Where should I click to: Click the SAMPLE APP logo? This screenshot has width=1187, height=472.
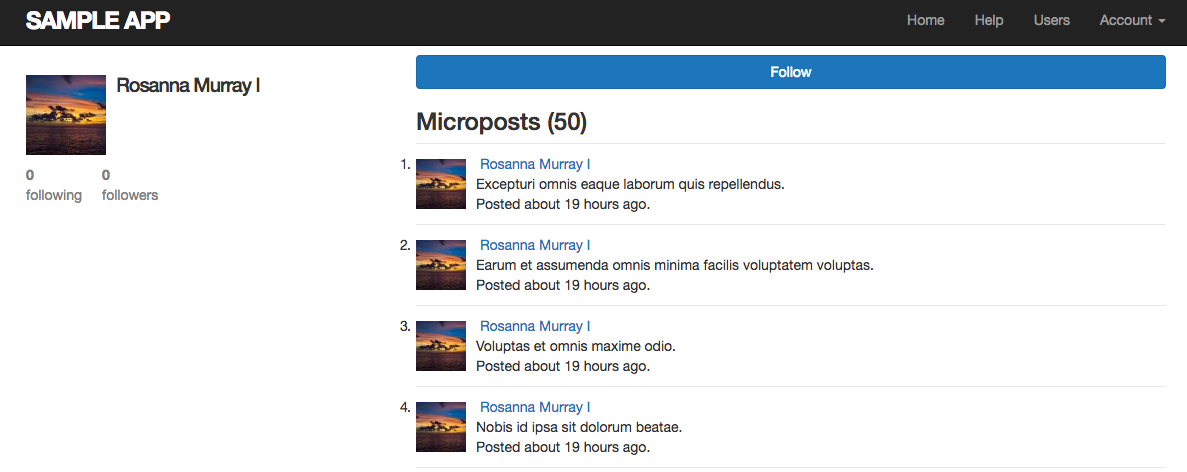tap(98, 21)
